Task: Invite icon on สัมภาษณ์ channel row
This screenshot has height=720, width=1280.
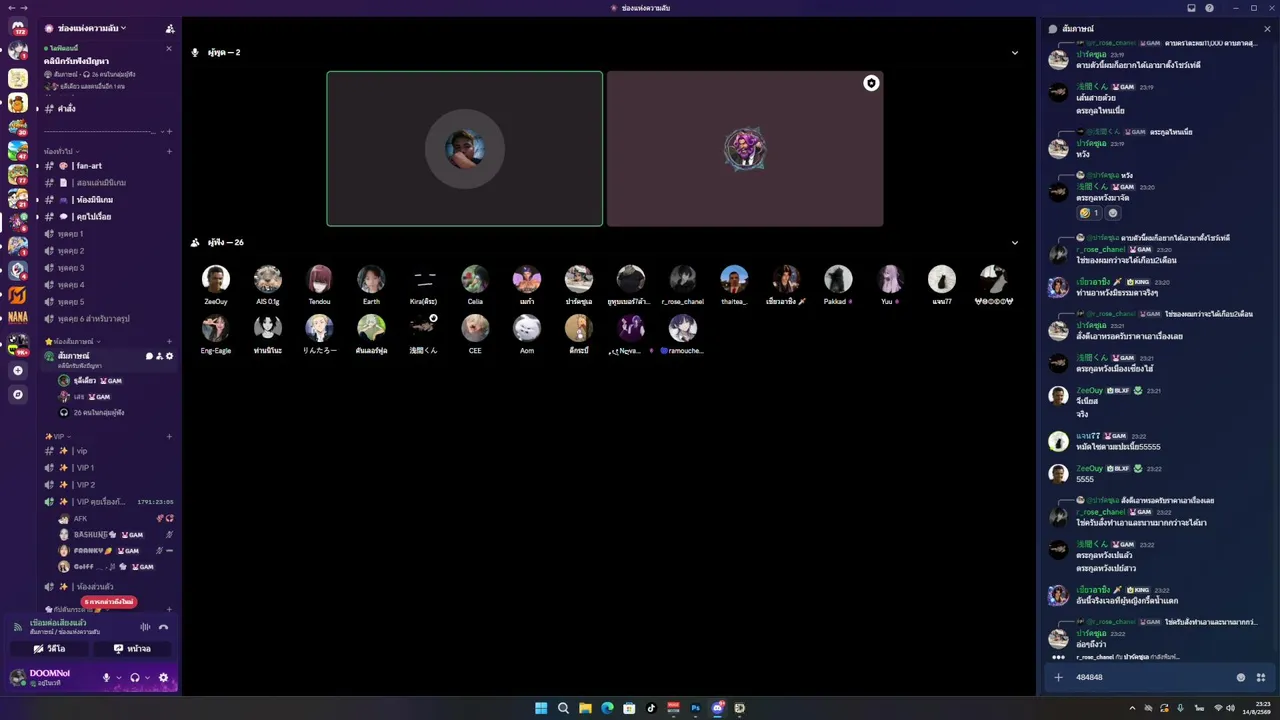Action: (x=159, y=356)
